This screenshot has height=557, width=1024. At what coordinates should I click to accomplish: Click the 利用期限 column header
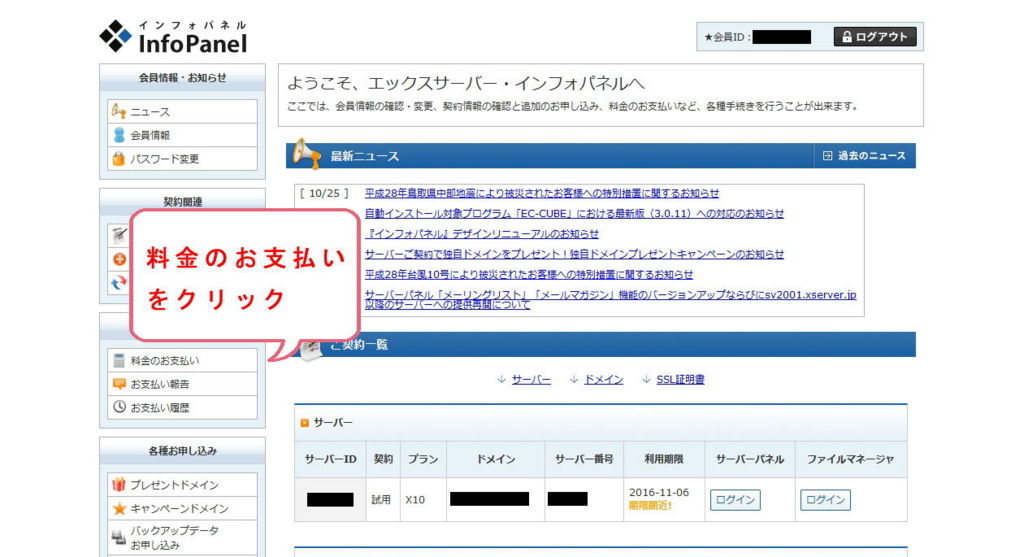pos(664,459)
